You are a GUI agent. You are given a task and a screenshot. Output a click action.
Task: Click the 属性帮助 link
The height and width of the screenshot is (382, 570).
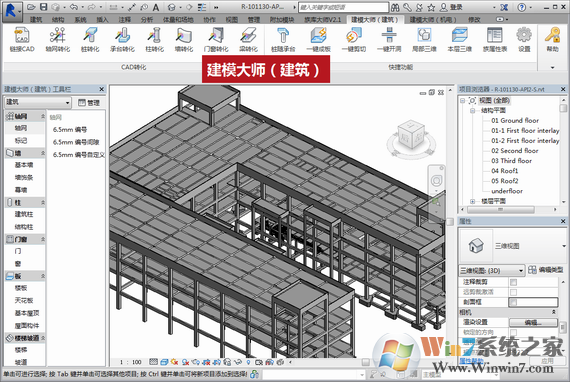tap(471, 361)
